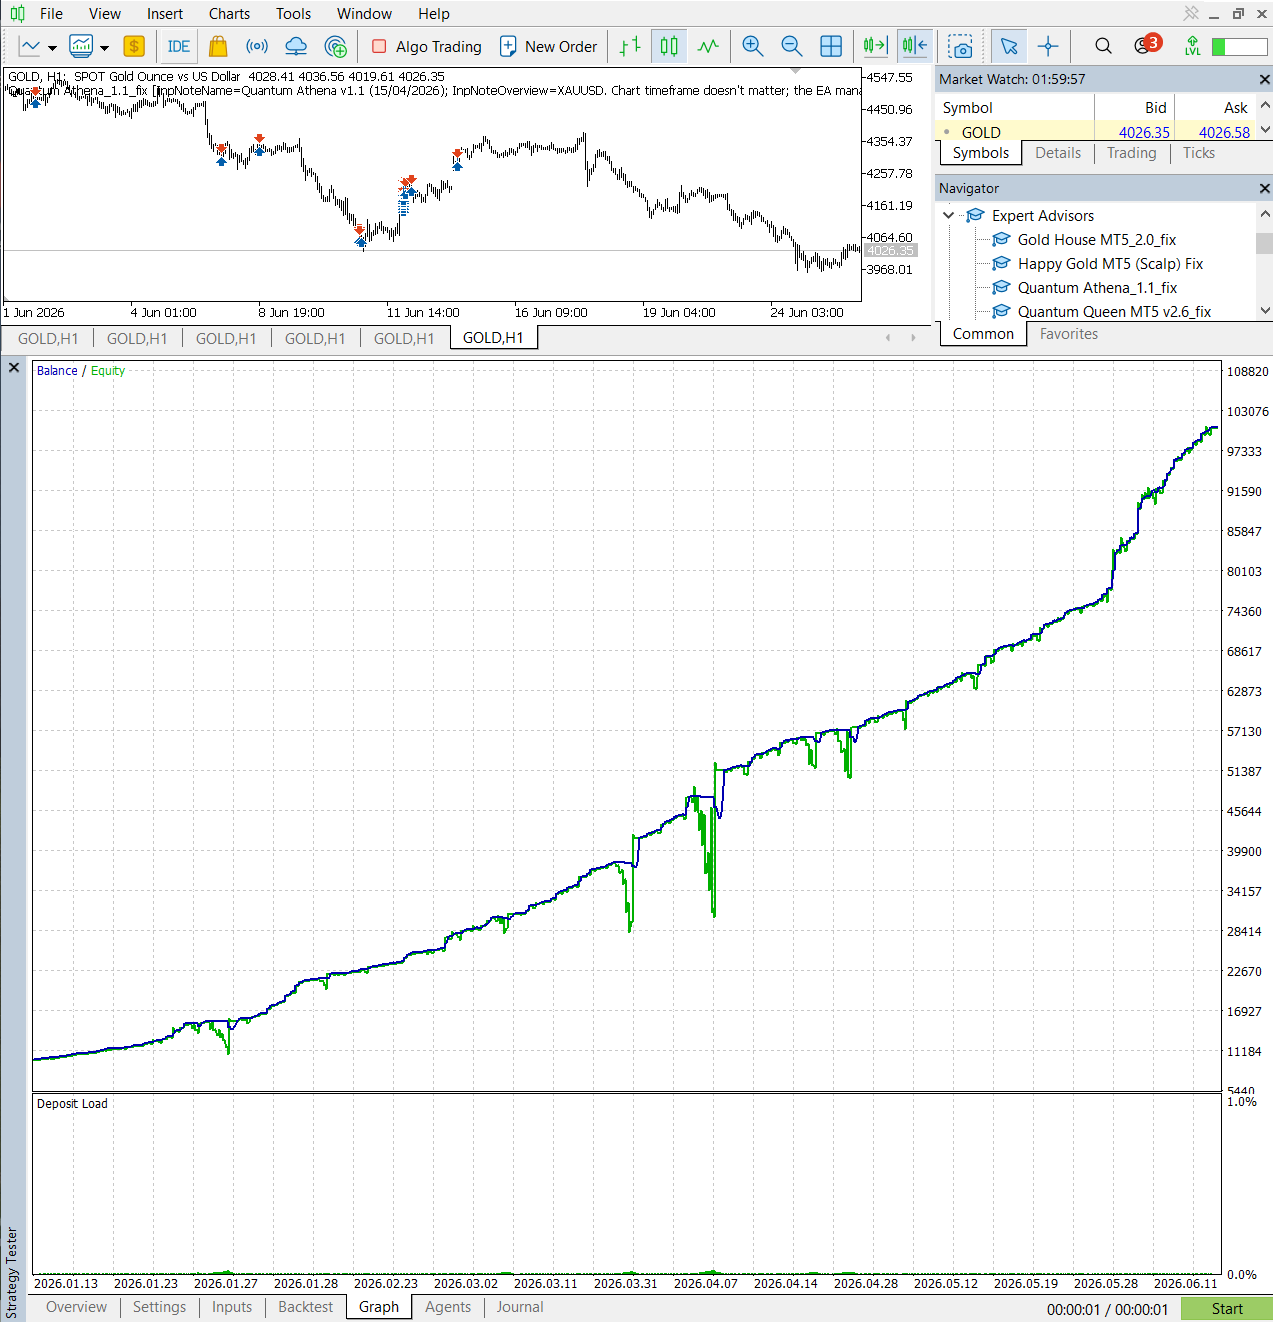This screenshot has height=1322, width=1273.
Task: Open the Inputs tab in Strategy Tester
Action: pos(232,1307)
